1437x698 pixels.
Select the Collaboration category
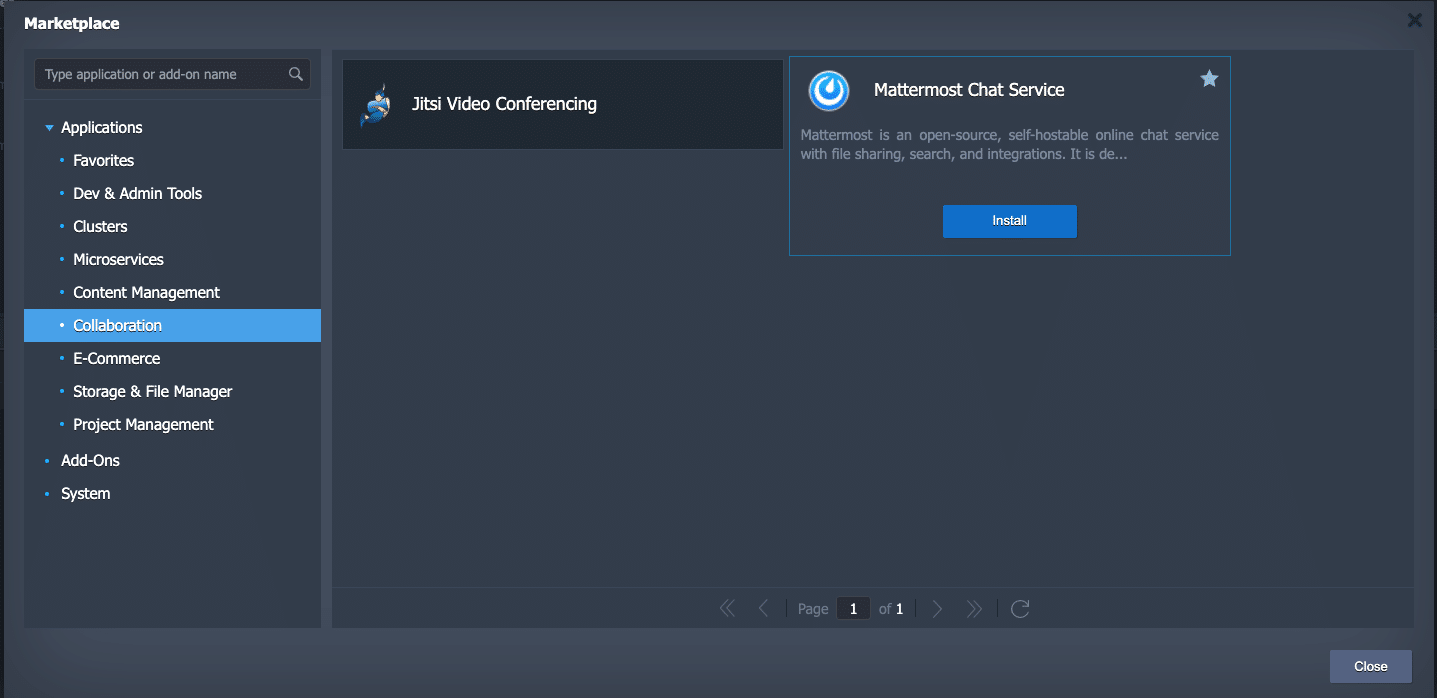[x=172, y=325]
